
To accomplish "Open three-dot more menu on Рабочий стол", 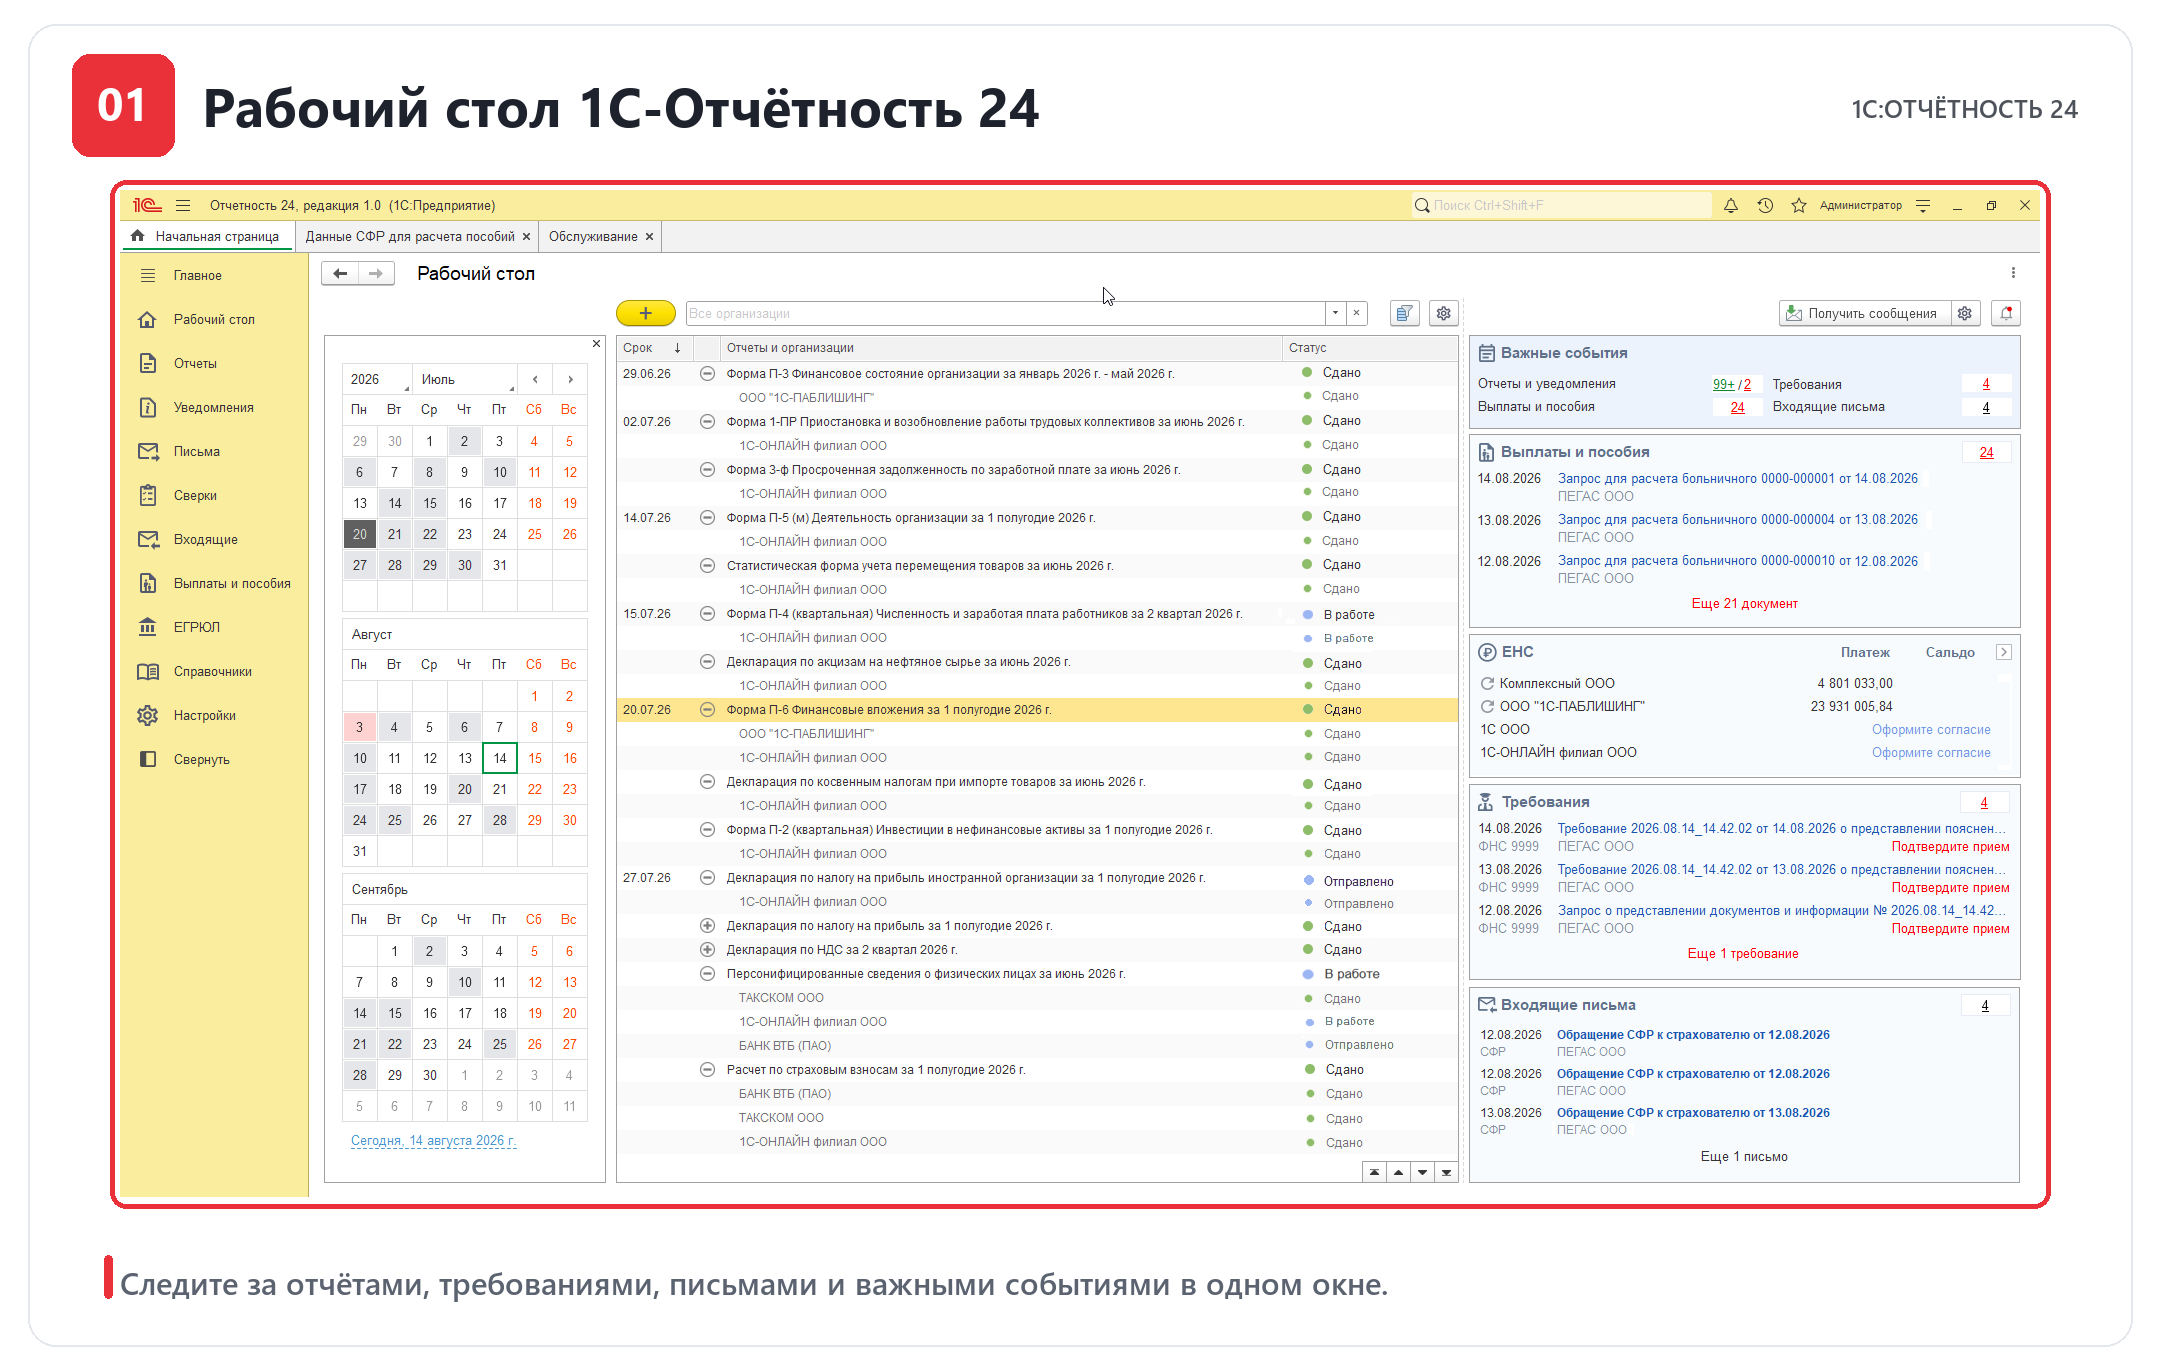I will click(x=2013, y=273).
